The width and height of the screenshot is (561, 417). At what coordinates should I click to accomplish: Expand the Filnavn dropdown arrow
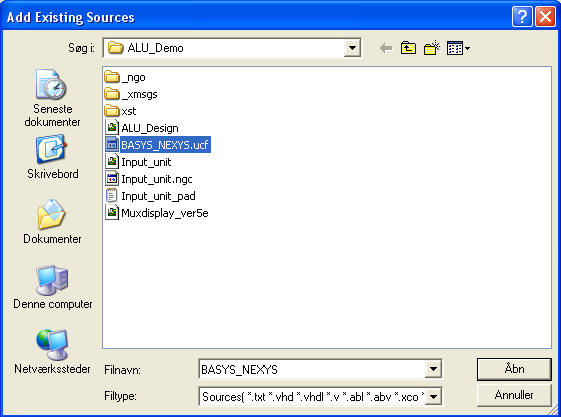[x=433, y=369]
